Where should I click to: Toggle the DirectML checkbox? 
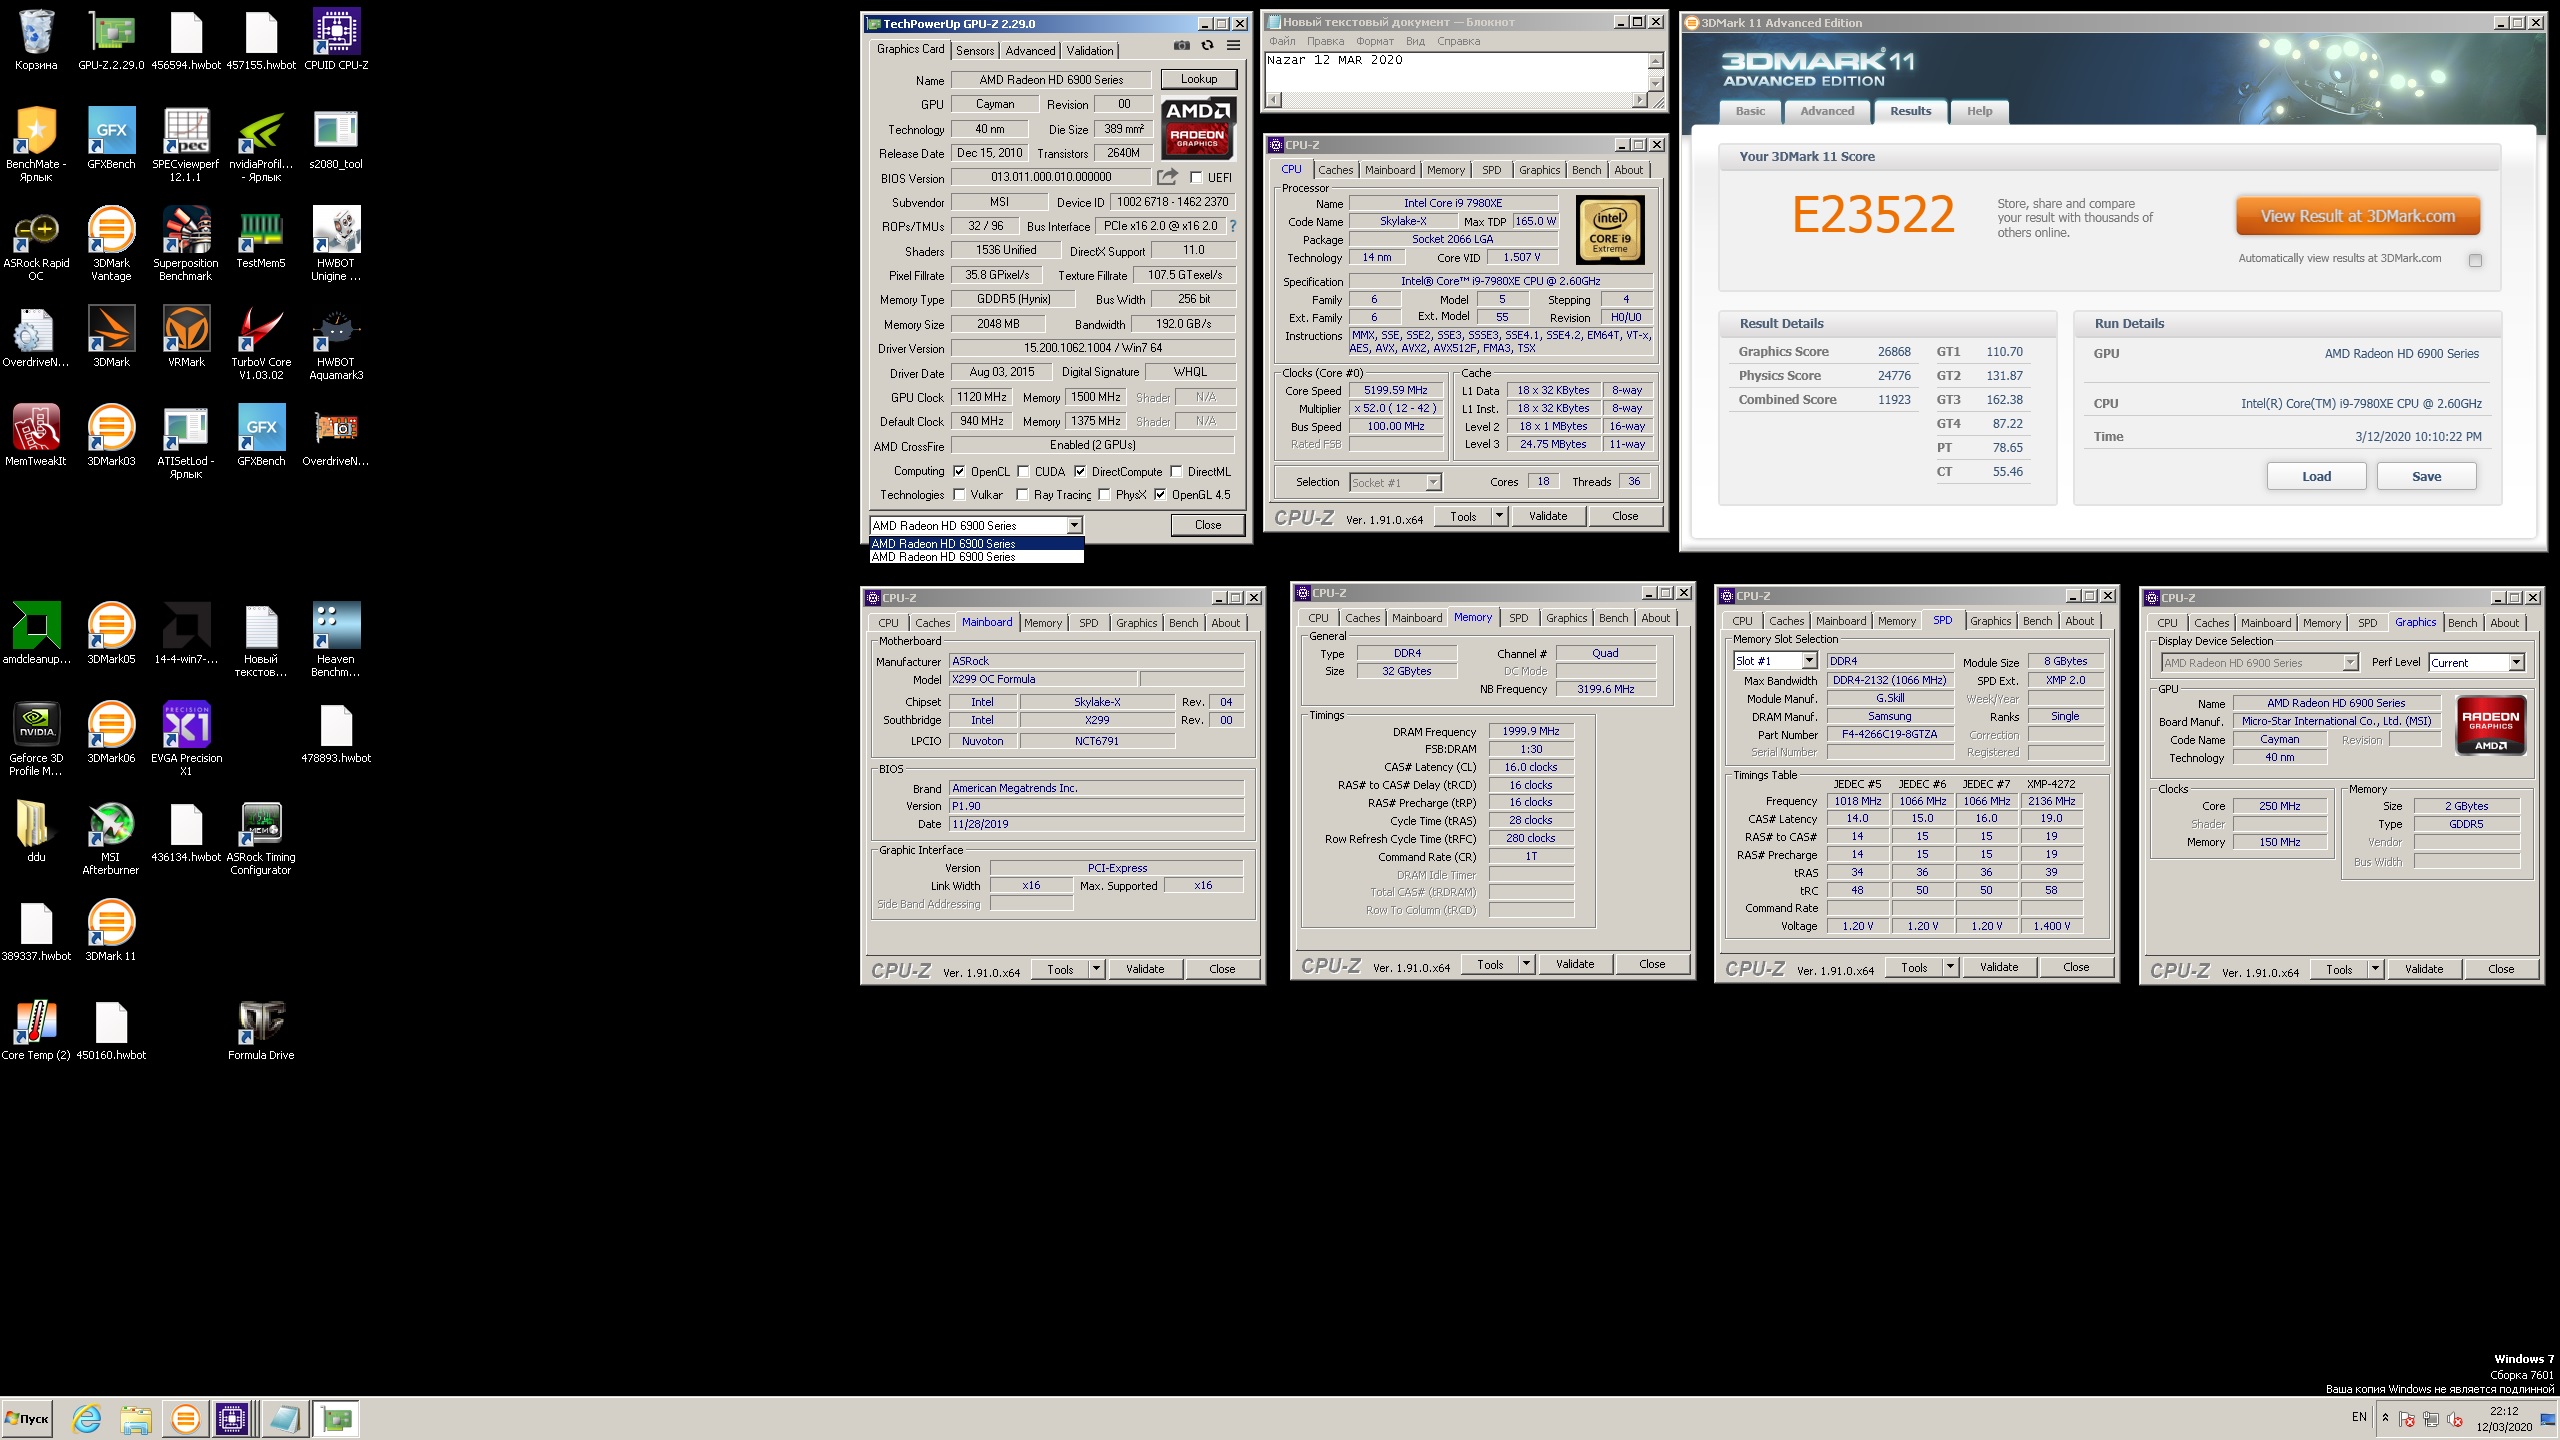(x=1176, y=472)
